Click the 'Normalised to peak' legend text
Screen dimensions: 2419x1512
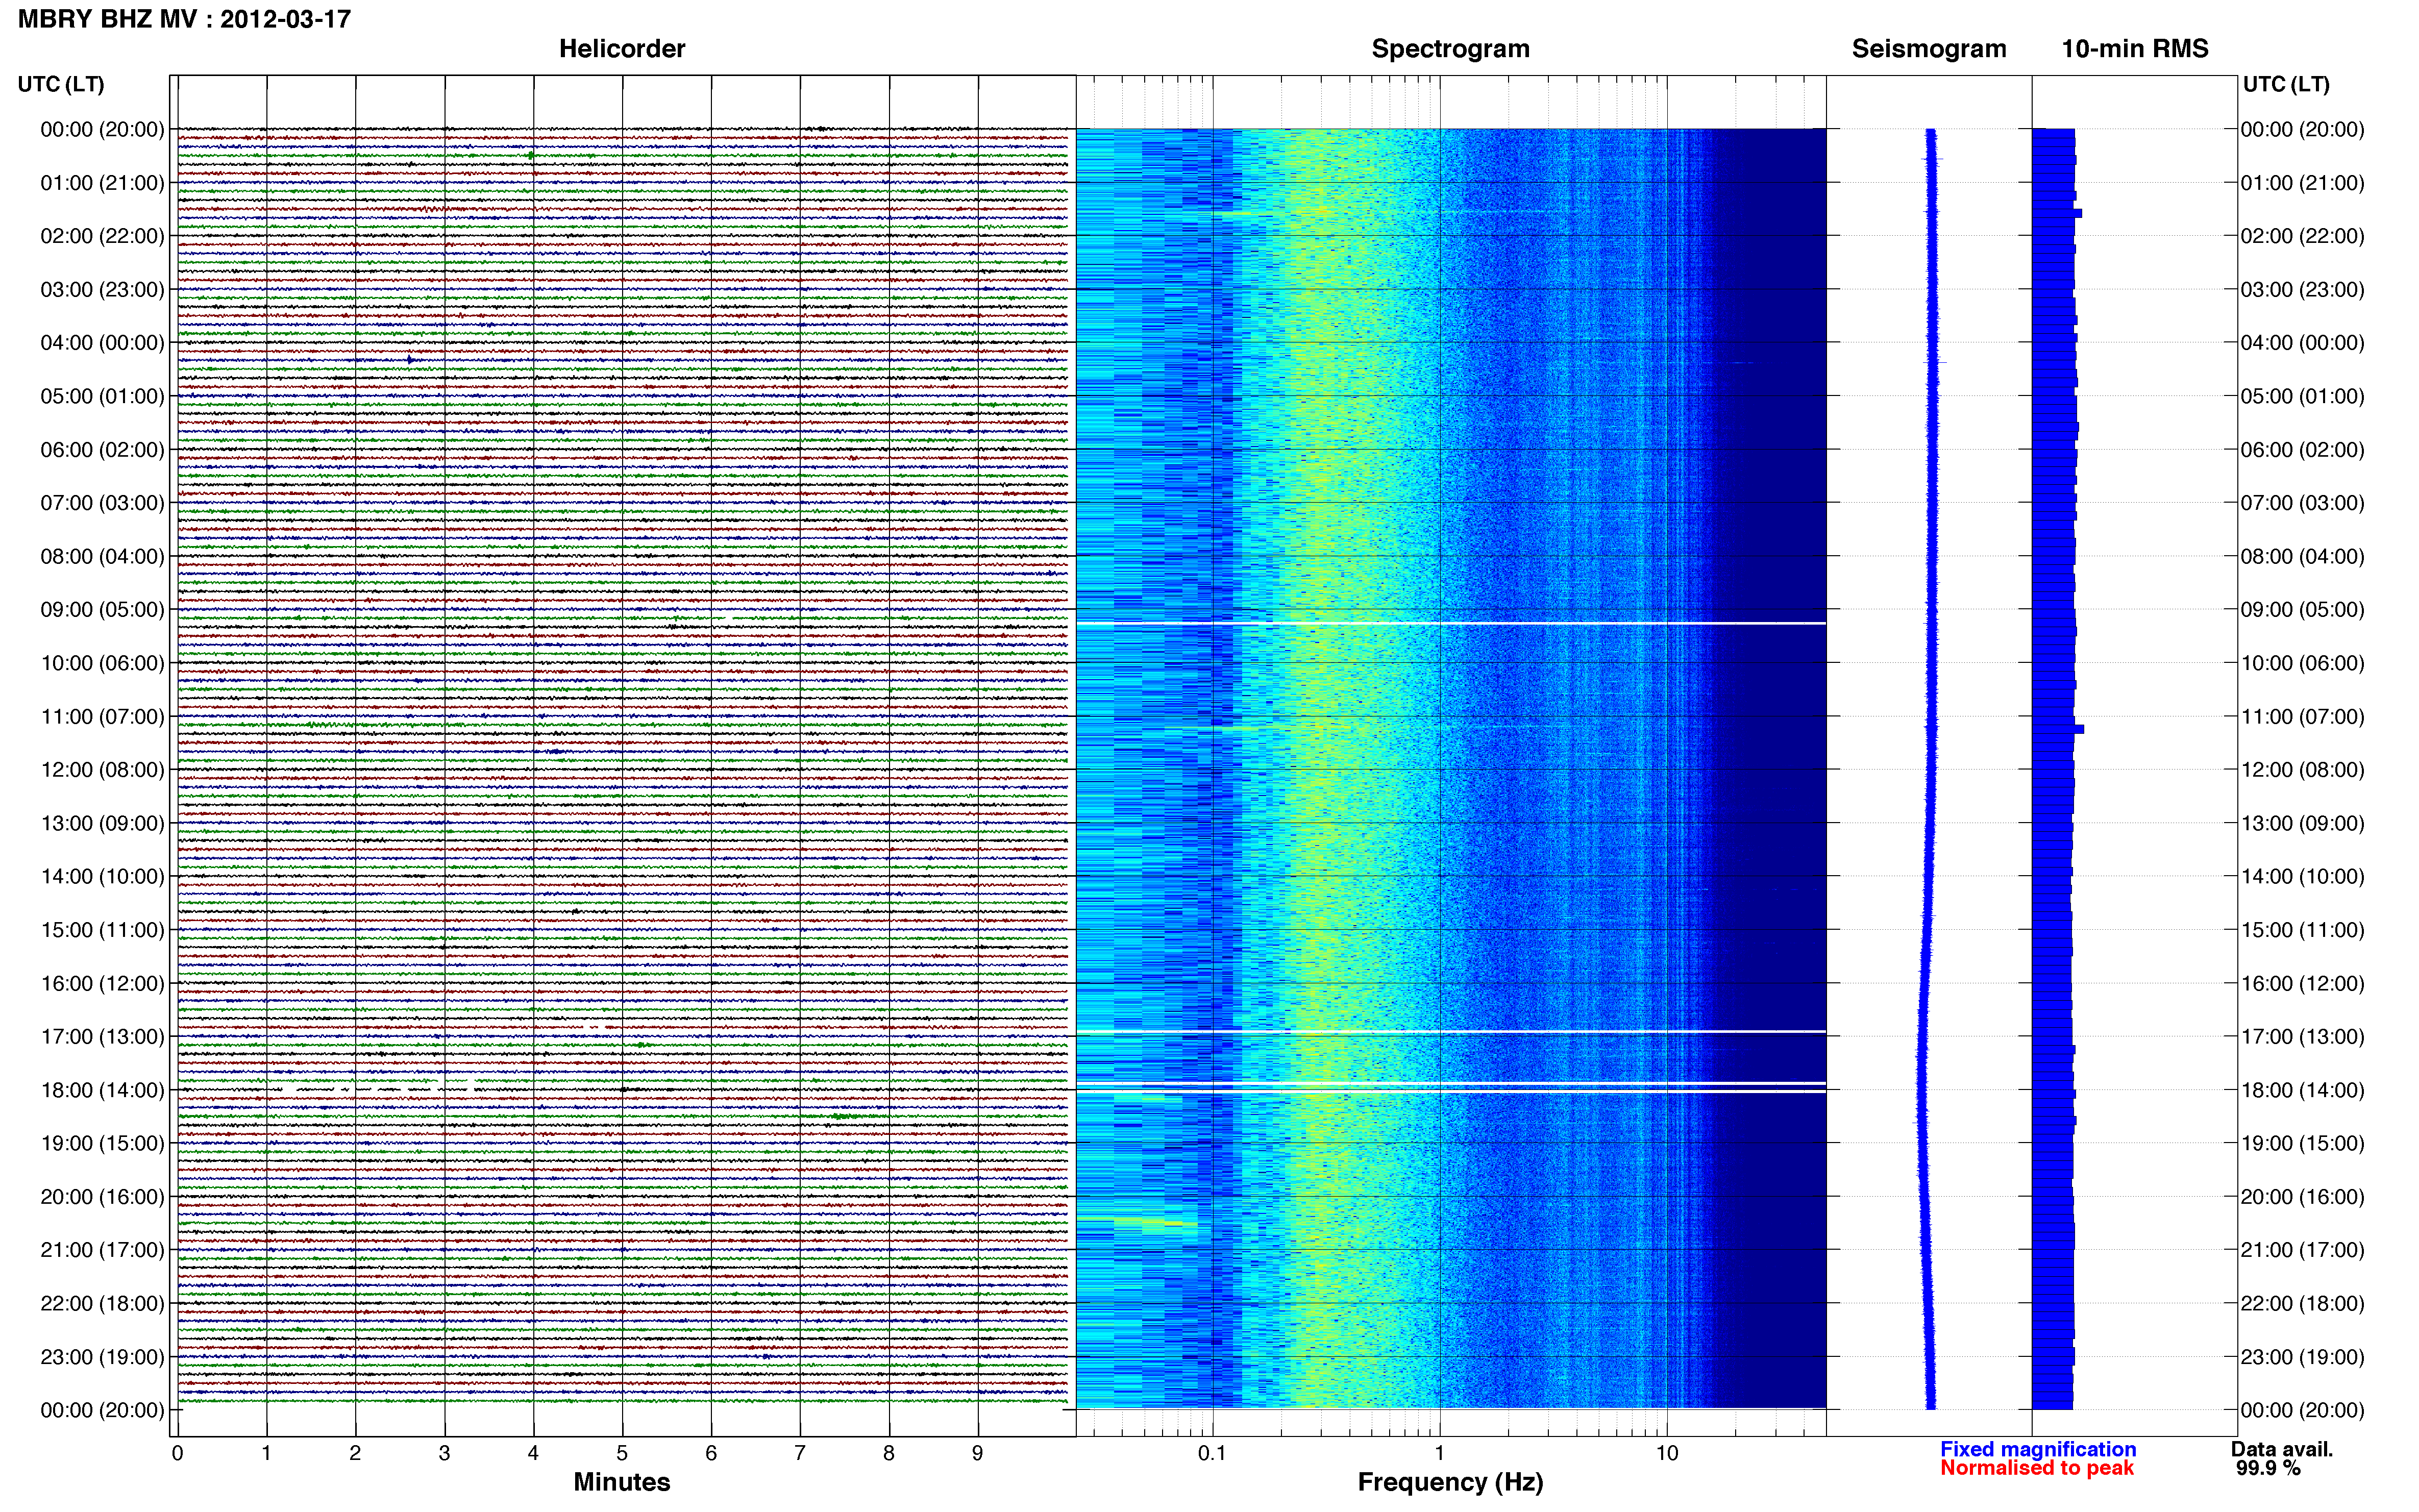click(2037, 1468)
